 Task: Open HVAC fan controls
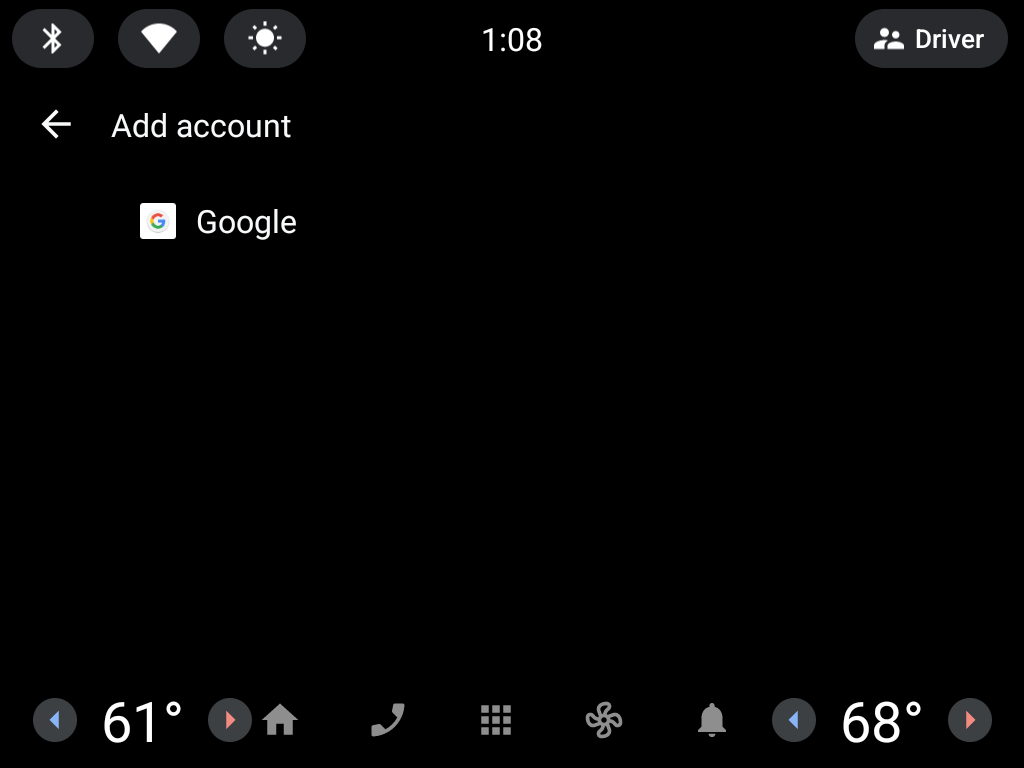click(x=604, y=720)
